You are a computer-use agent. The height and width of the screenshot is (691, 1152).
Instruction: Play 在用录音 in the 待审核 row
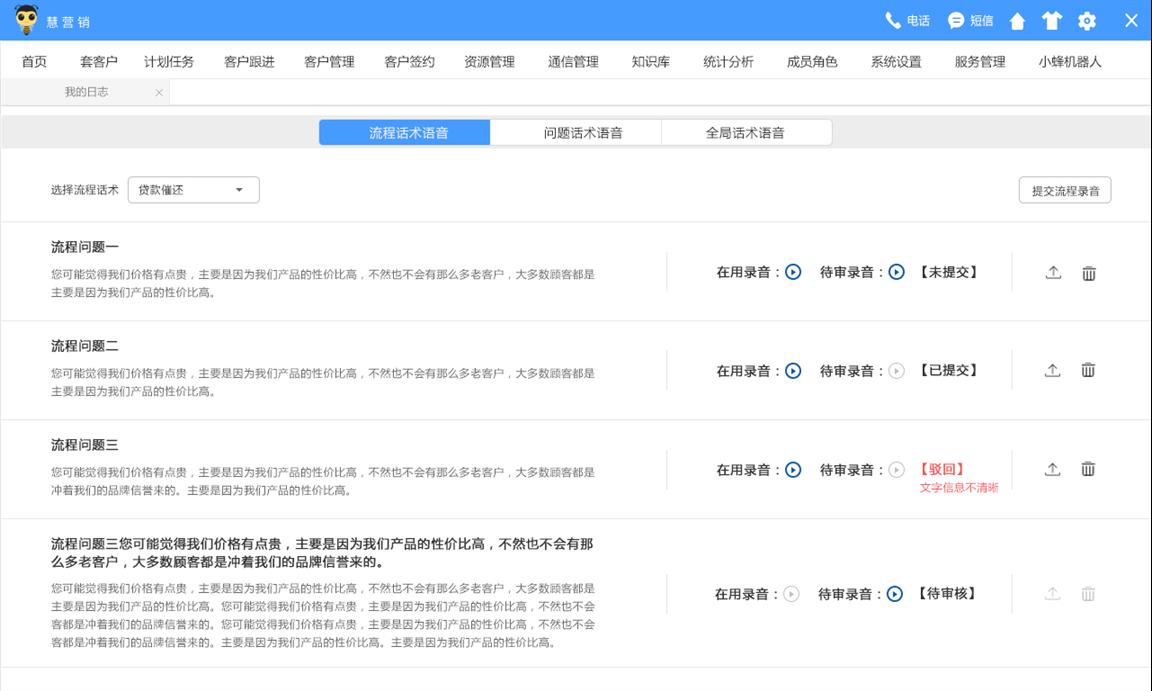click(x=791, y=594)
